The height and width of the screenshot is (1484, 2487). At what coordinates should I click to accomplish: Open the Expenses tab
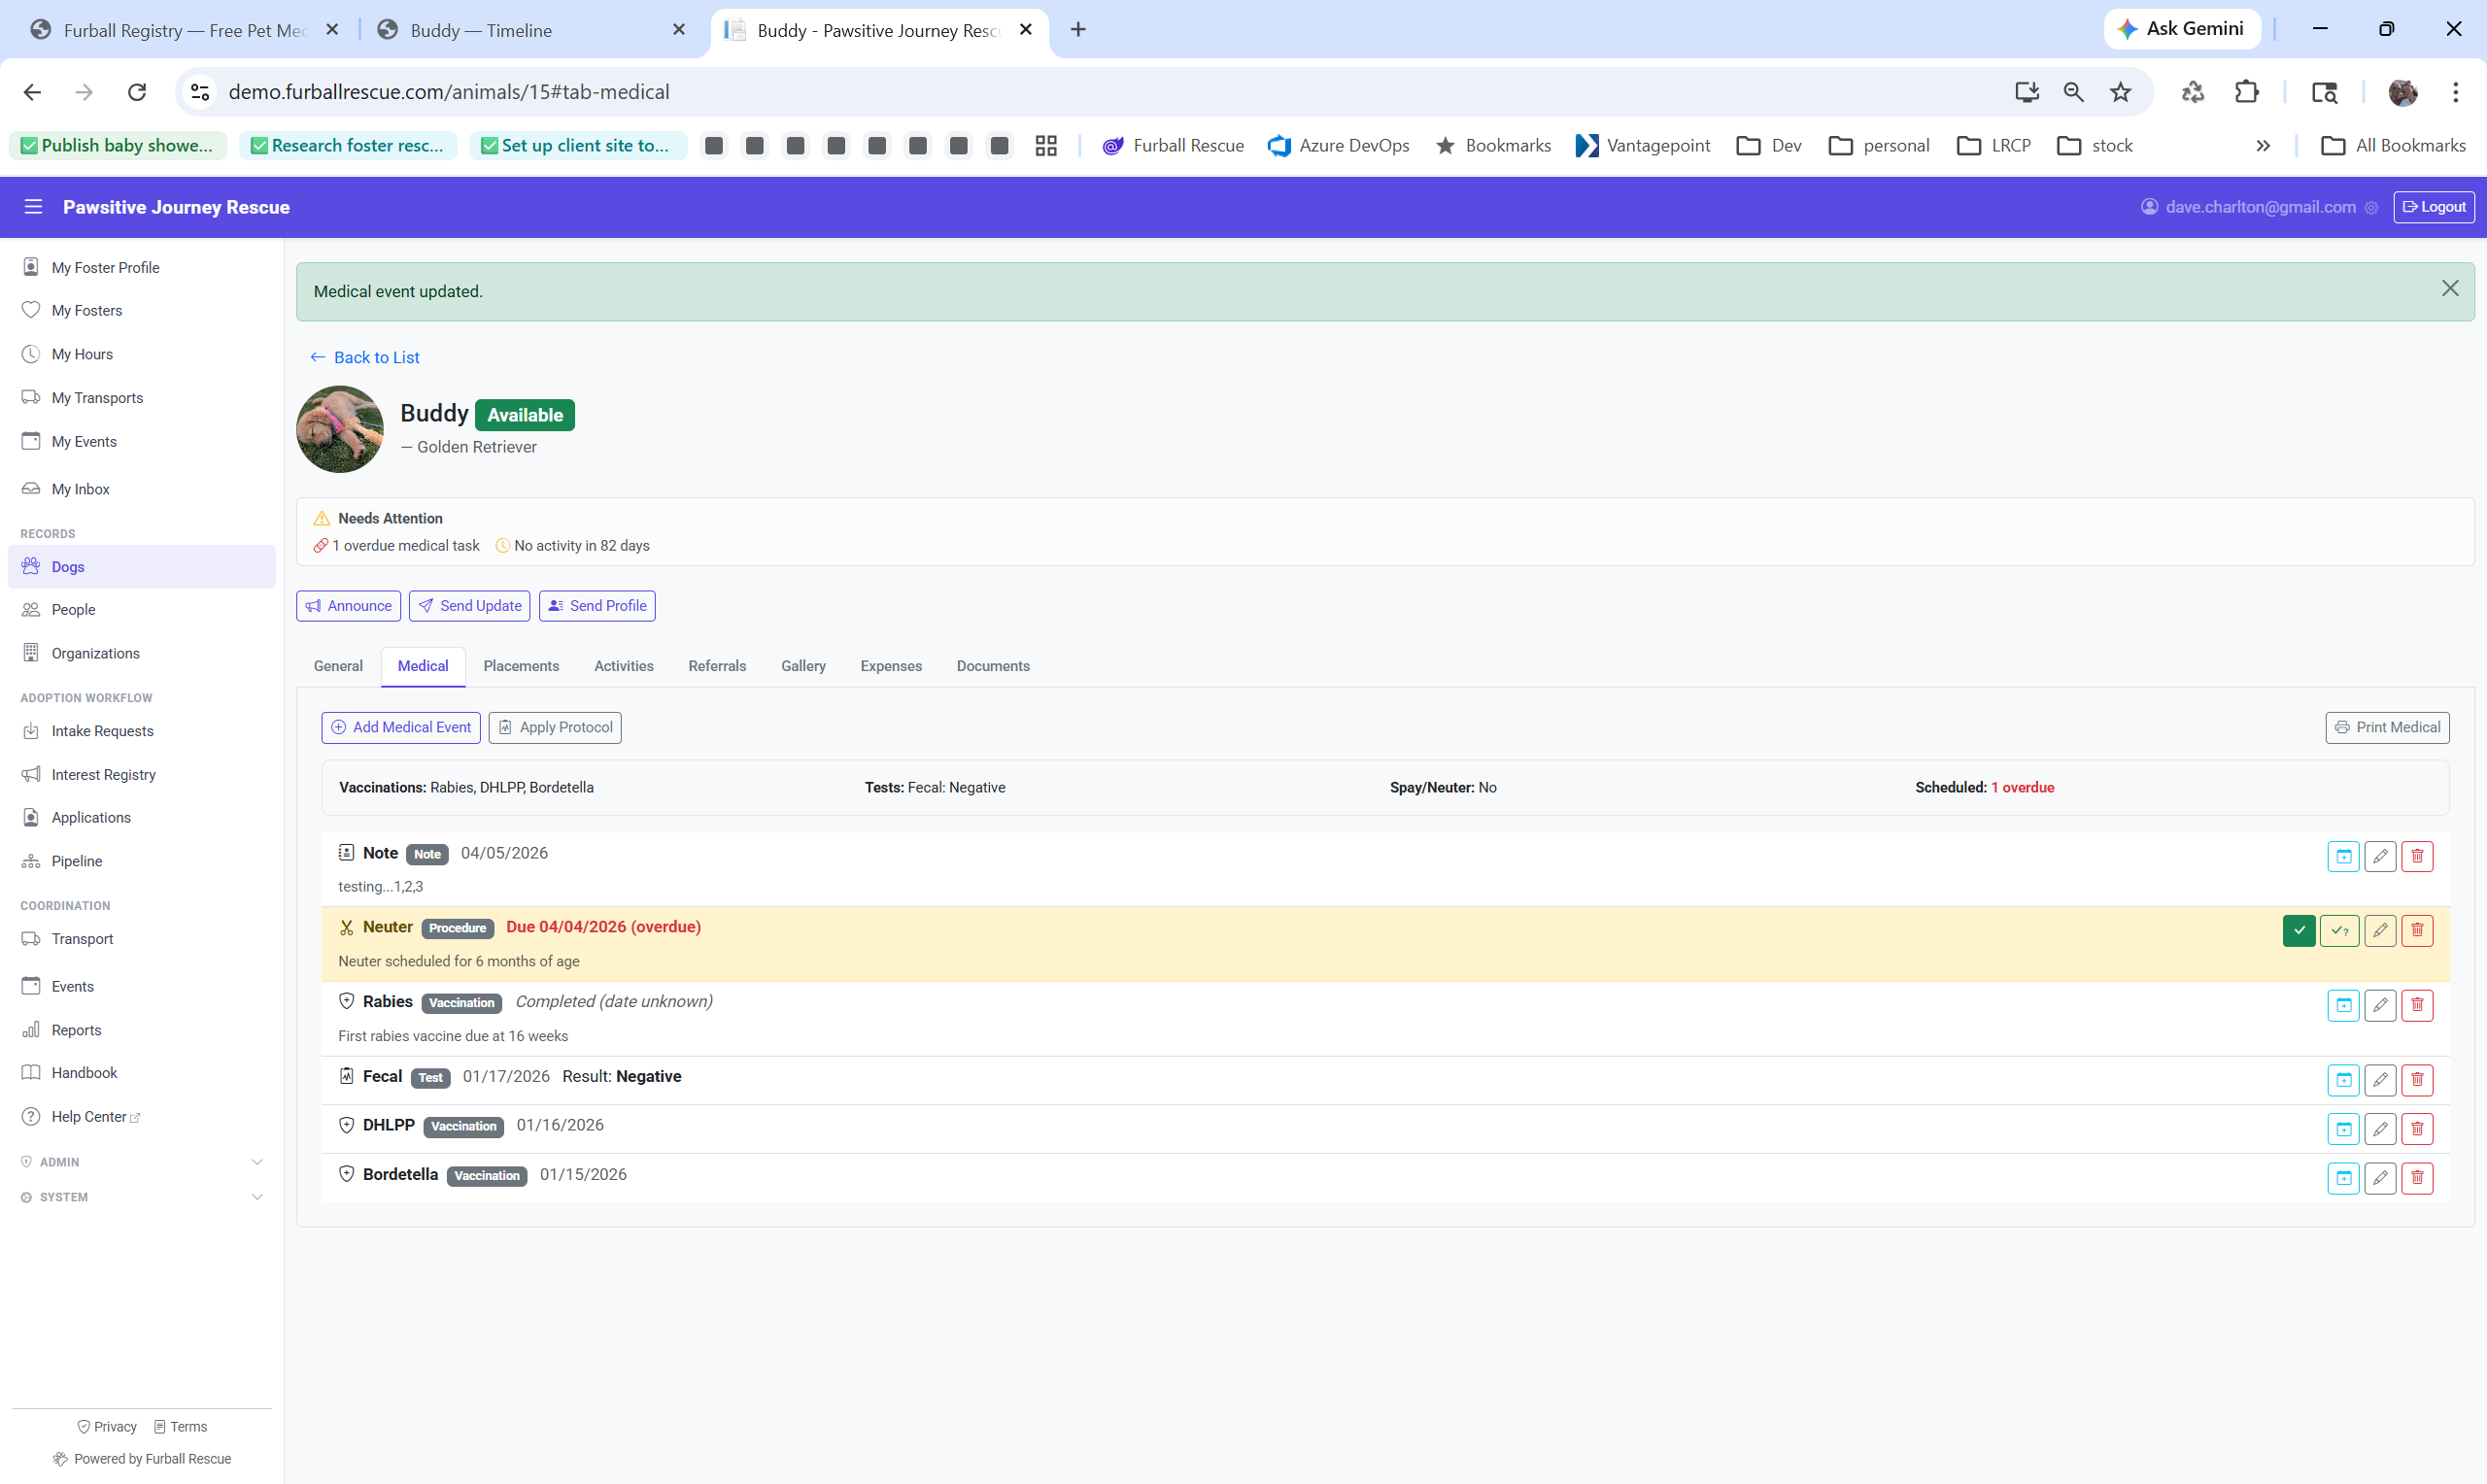point(890,666)
